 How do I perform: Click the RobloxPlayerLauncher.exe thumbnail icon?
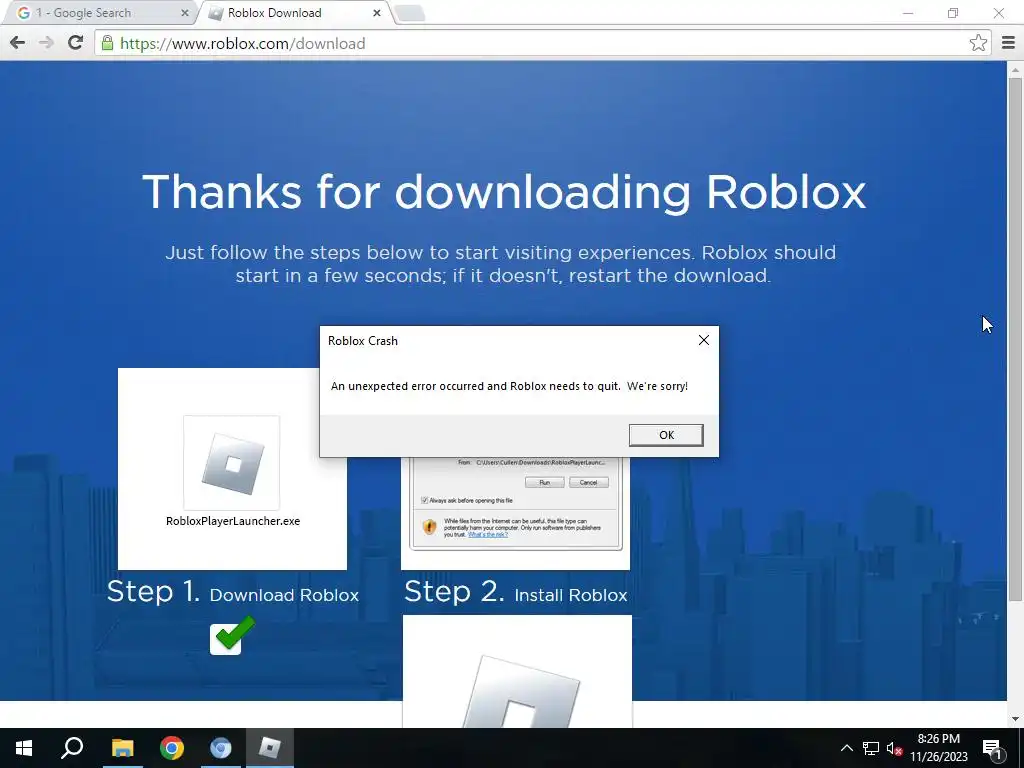[232, 462]
